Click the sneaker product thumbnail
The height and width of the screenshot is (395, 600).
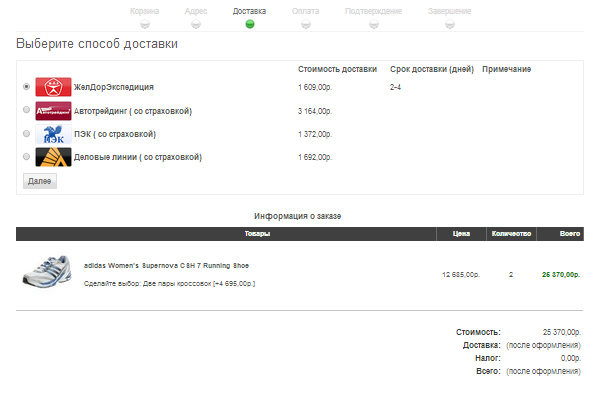(x=47, y=271)
